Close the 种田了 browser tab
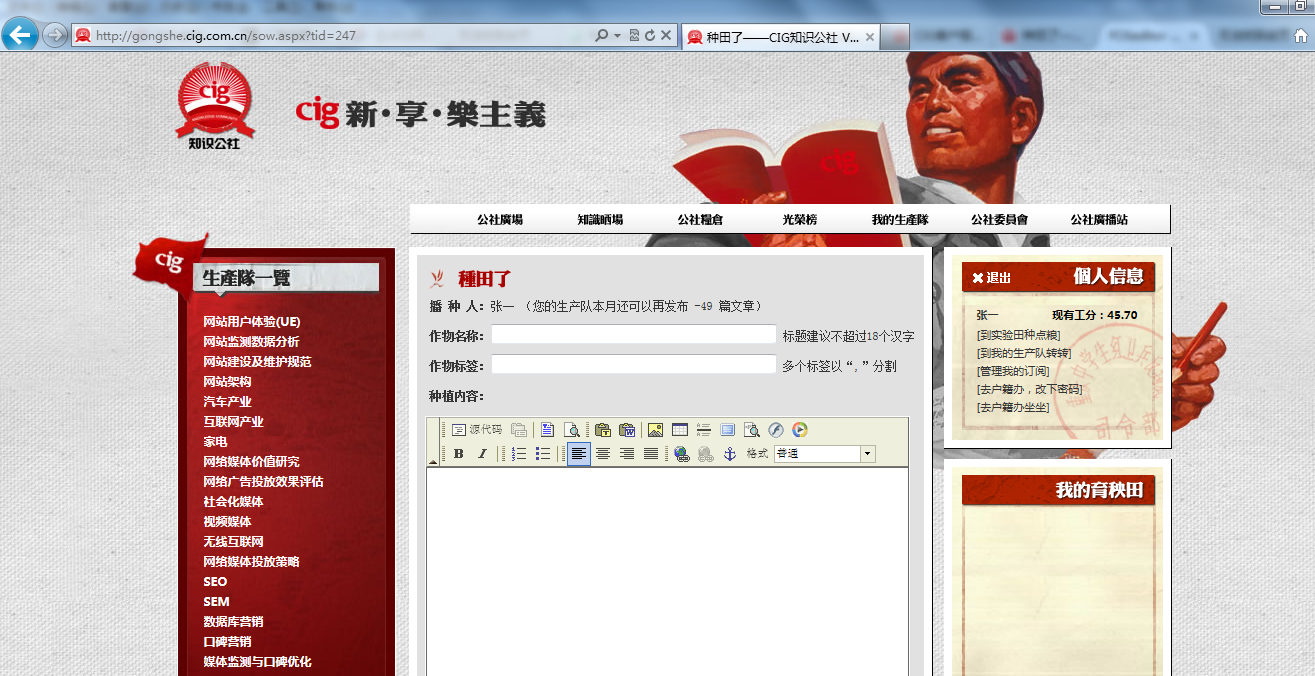This screenshot has height=676, width=1315. click(x=870, y=37)
